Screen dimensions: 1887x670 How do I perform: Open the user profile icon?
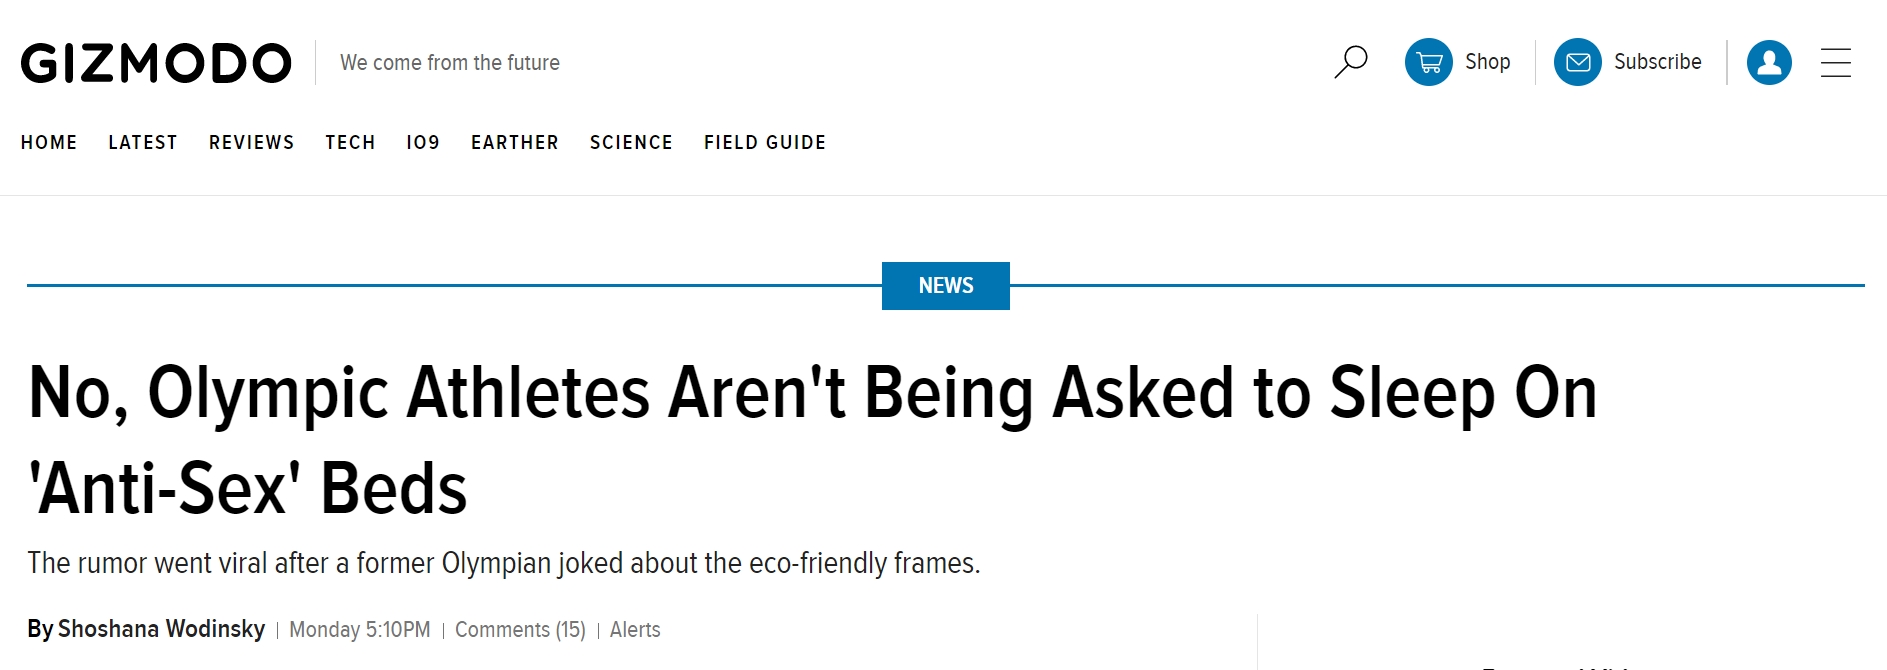pyautogui.click(x=1769, y=62)
